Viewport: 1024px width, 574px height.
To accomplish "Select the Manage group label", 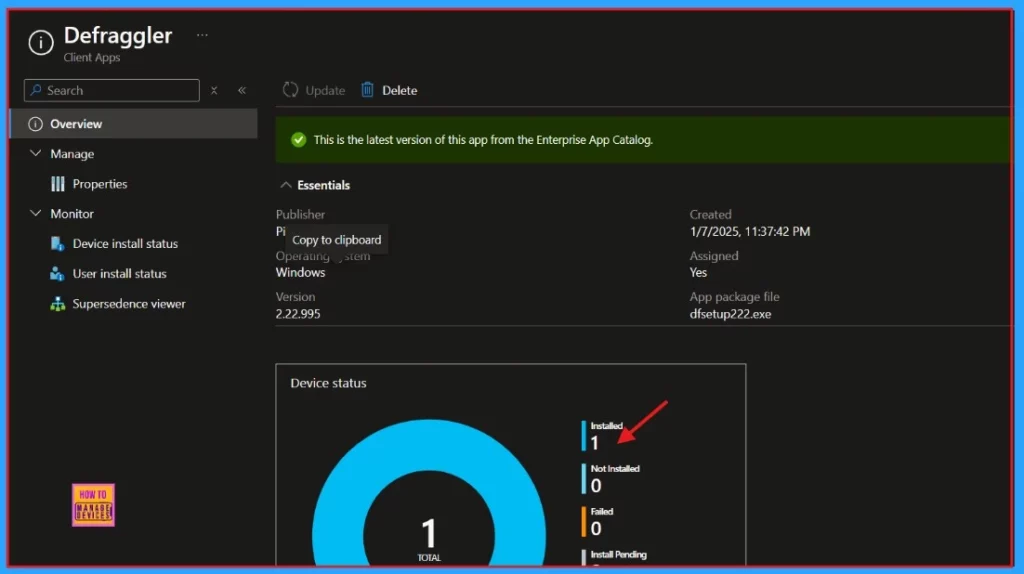I will 72,154.
